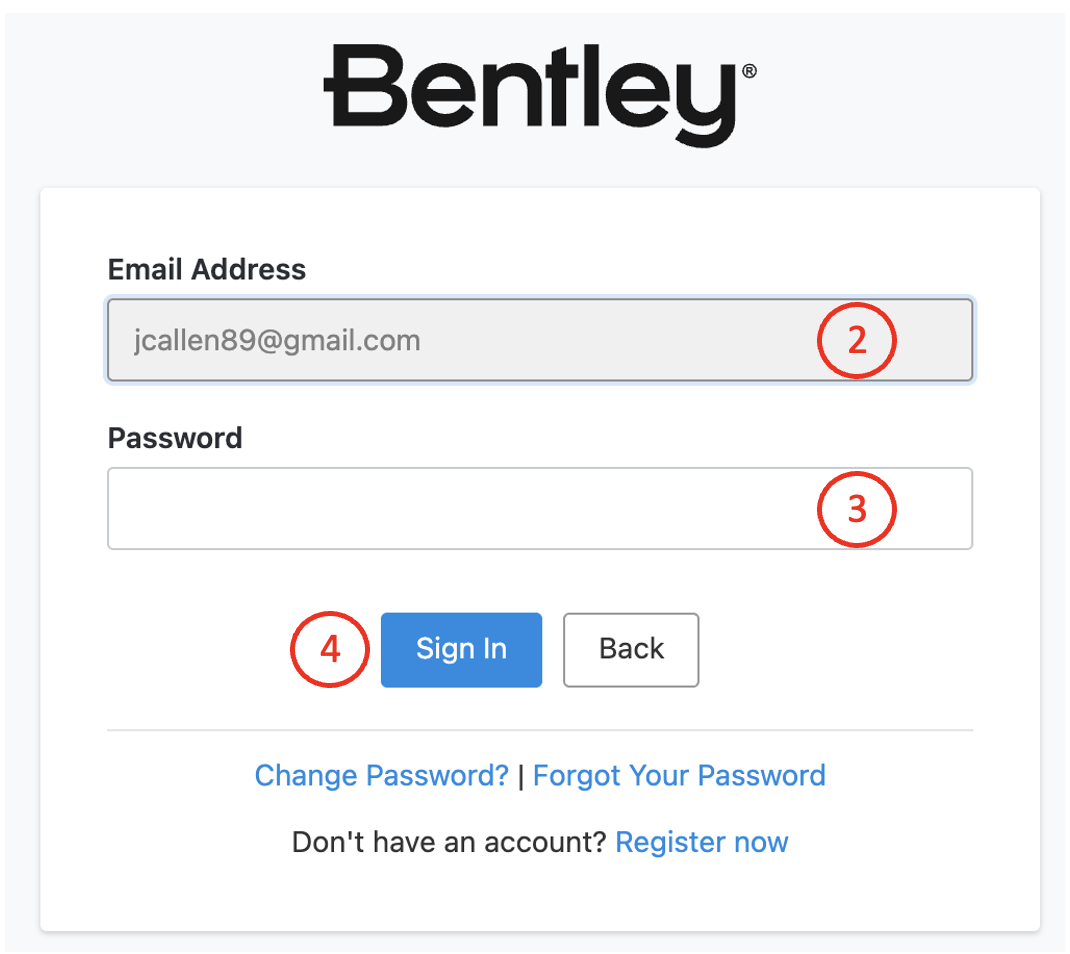Click the "Don't have an account?" text
The height and width of the screenshot is (954, 1070).
pos(449,842)
